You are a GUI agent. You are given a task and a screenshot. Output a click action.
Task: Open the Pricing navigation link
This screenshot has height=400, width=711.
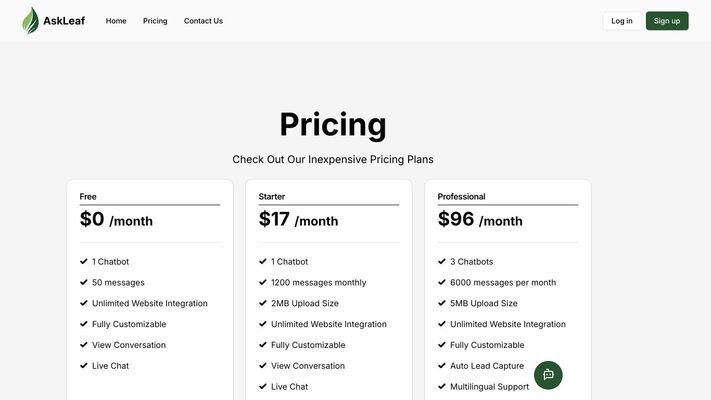click(155, 21)
